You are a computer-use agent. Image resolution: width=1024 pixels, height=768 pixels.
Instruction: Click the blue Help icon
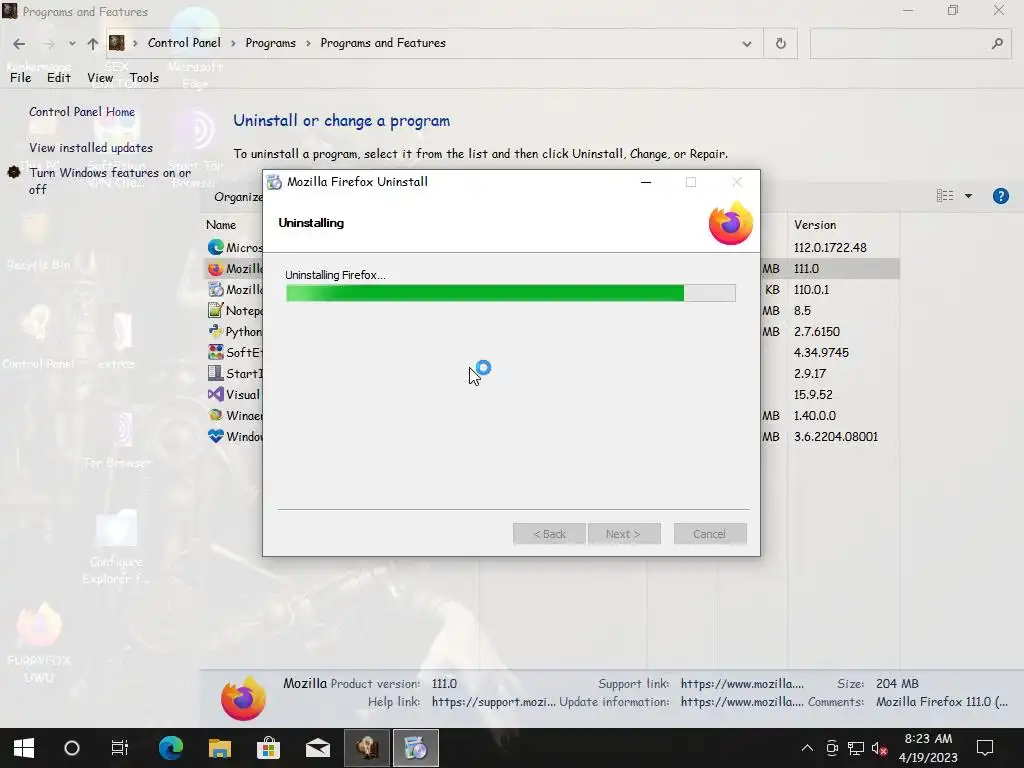pos(1000,196)
